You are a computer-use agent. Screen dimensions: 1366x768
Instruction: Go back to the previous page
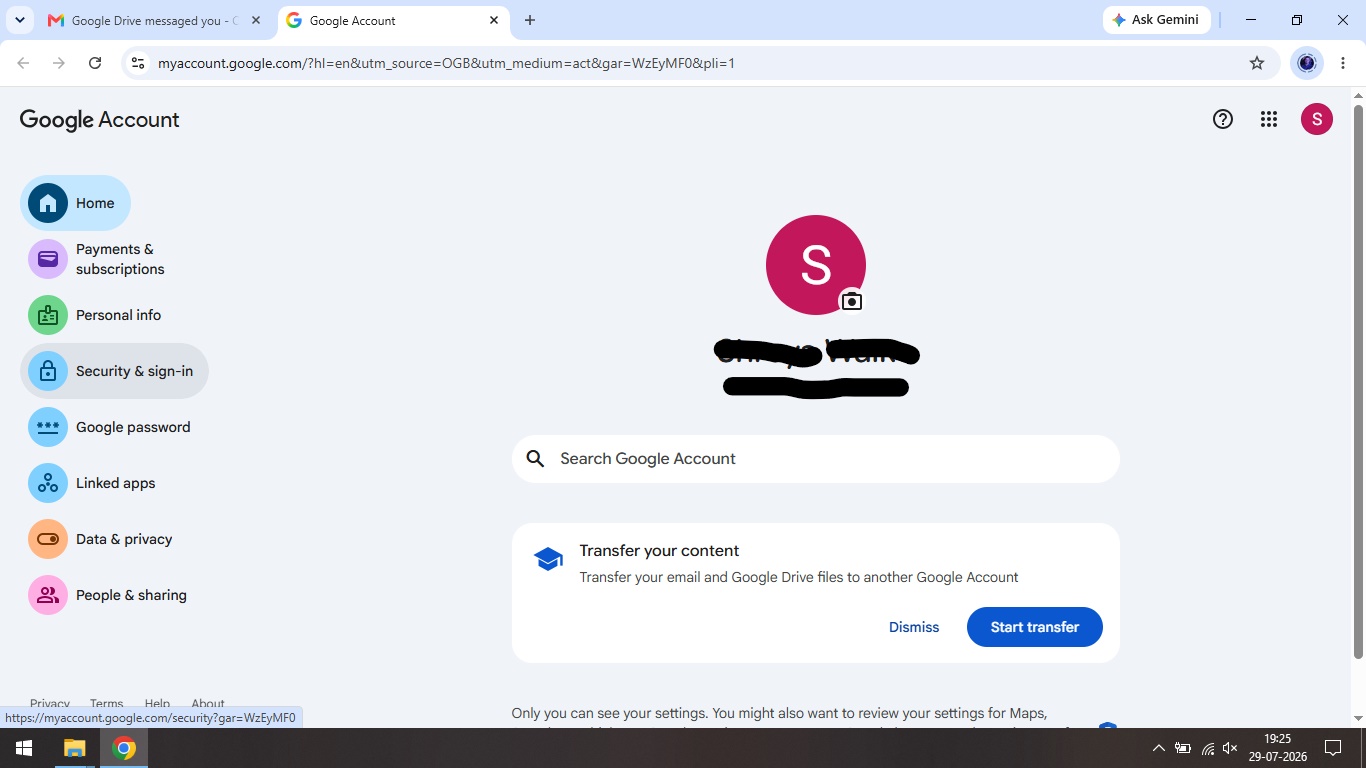click(x=23, y=63)
